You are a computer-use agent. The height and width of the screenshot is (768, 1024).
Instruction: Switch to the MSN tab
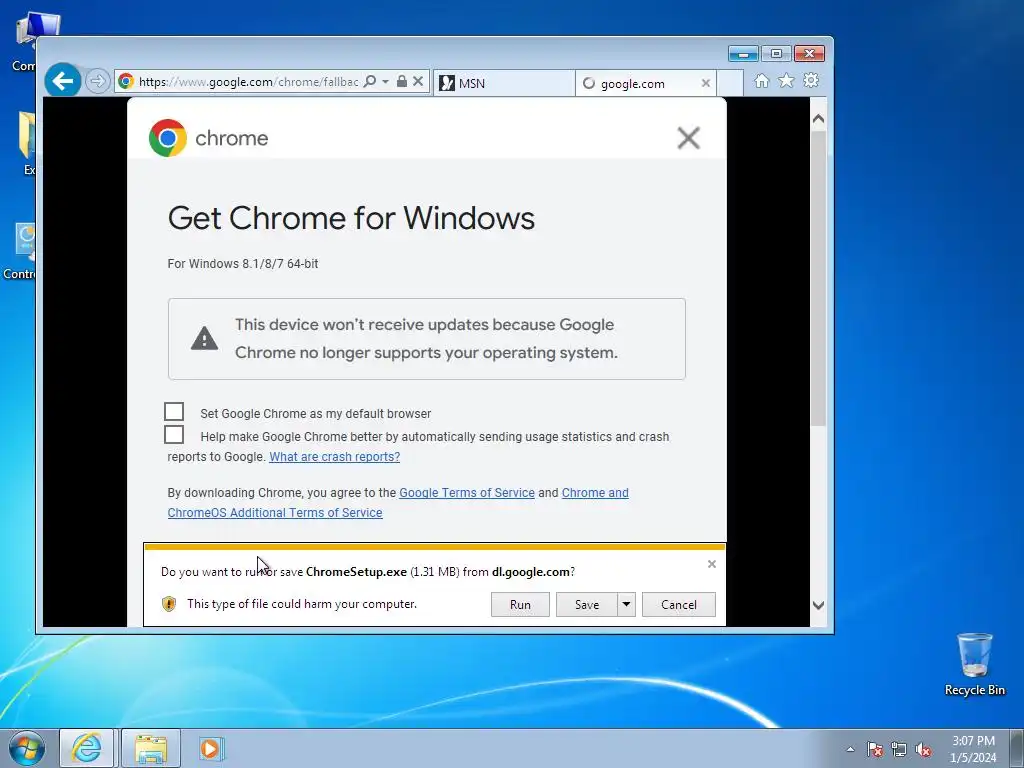pos(504,83)
